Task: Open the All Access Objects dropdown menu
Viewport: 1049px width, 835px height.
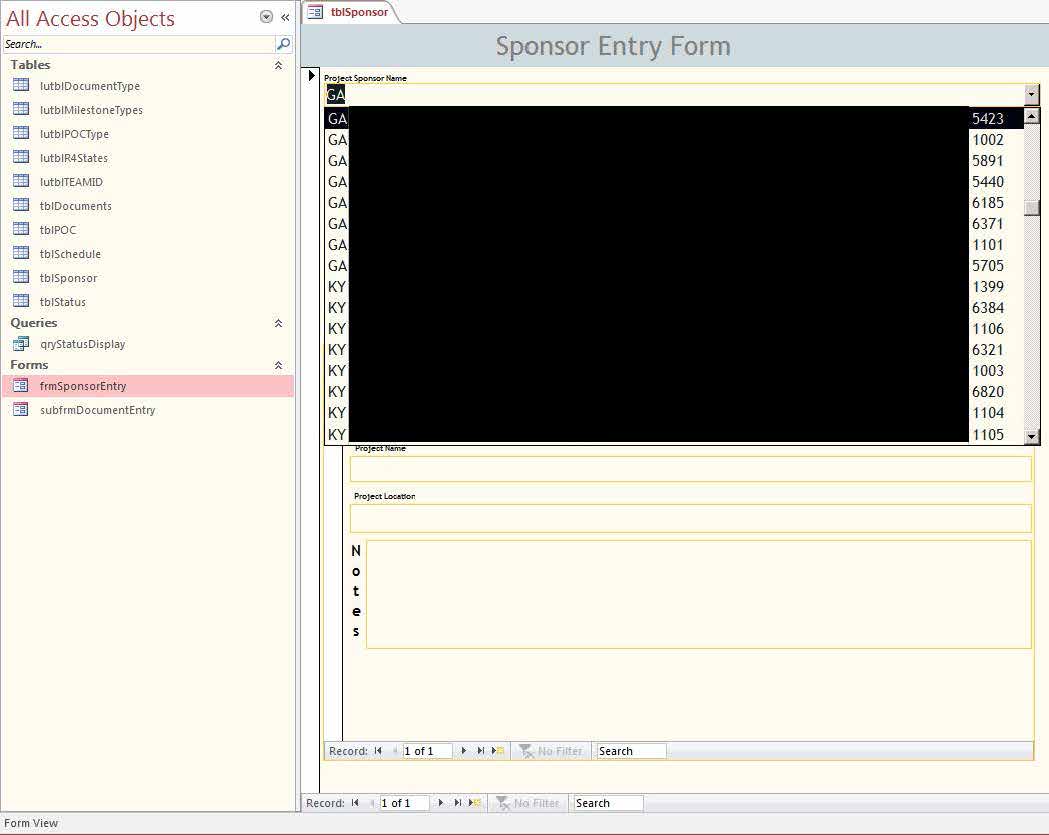Action: pyautogui.click(x=266, y=17)
